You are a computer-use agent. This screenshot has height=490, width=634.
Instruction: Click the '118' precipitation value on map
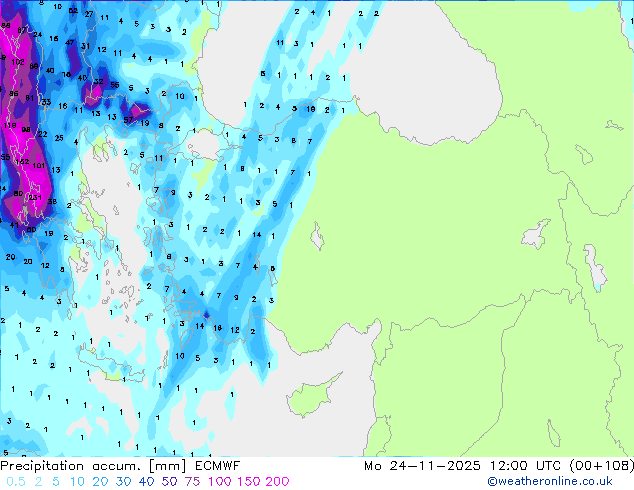click(x=10, y=125)
